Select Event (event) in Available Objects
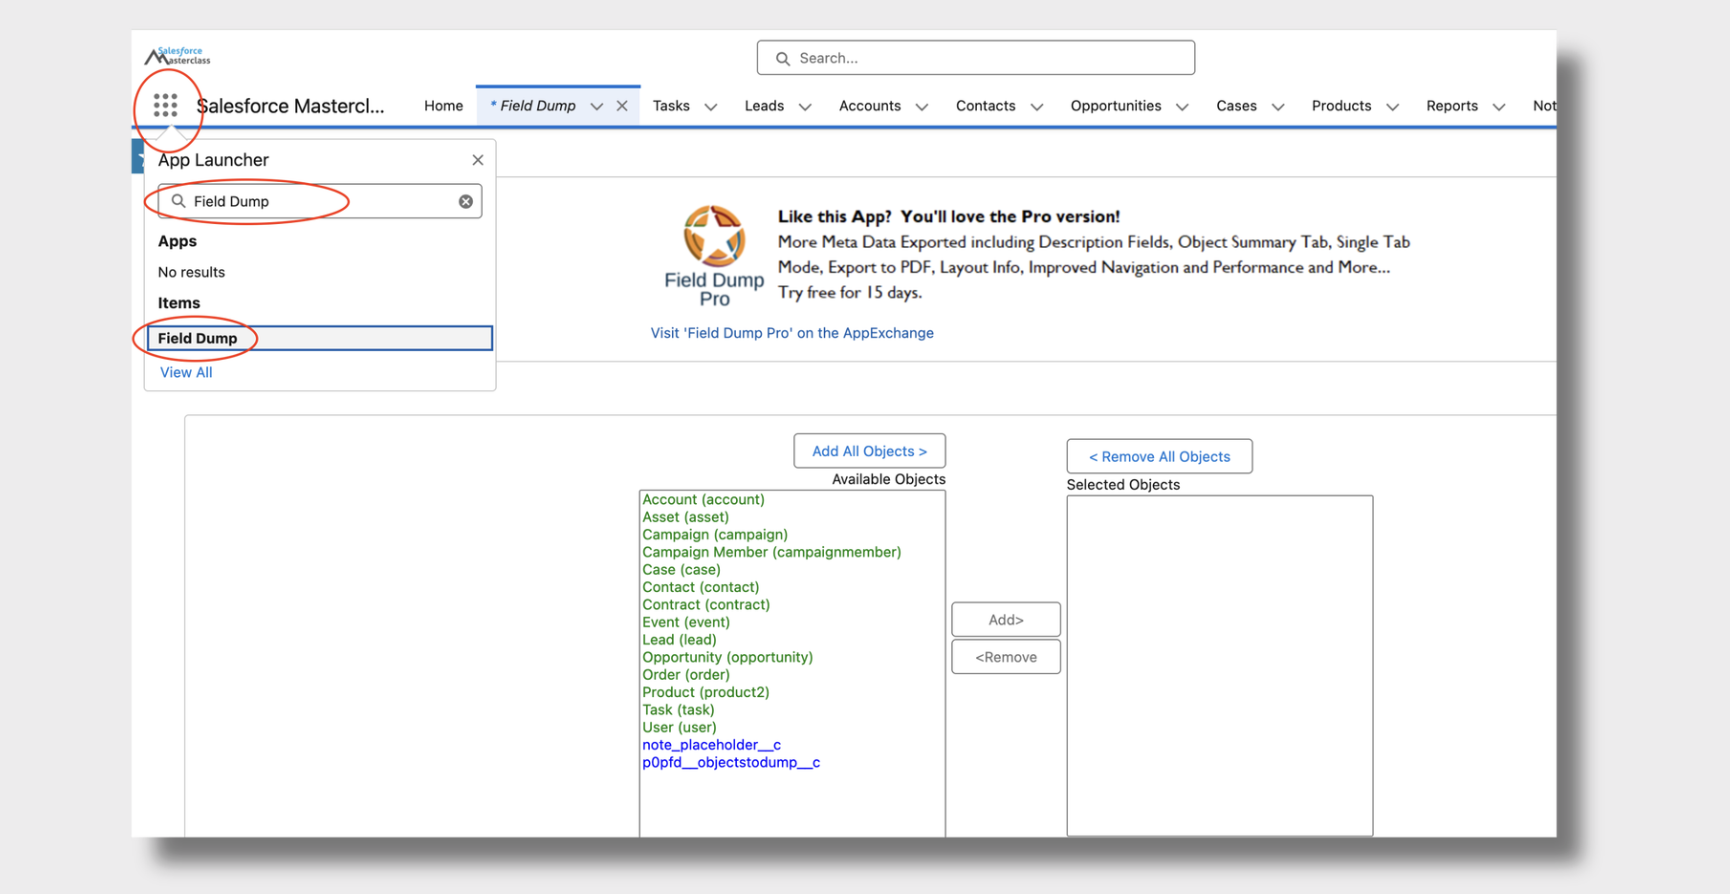Screen dimensions: 1730x894 point(686,622)
